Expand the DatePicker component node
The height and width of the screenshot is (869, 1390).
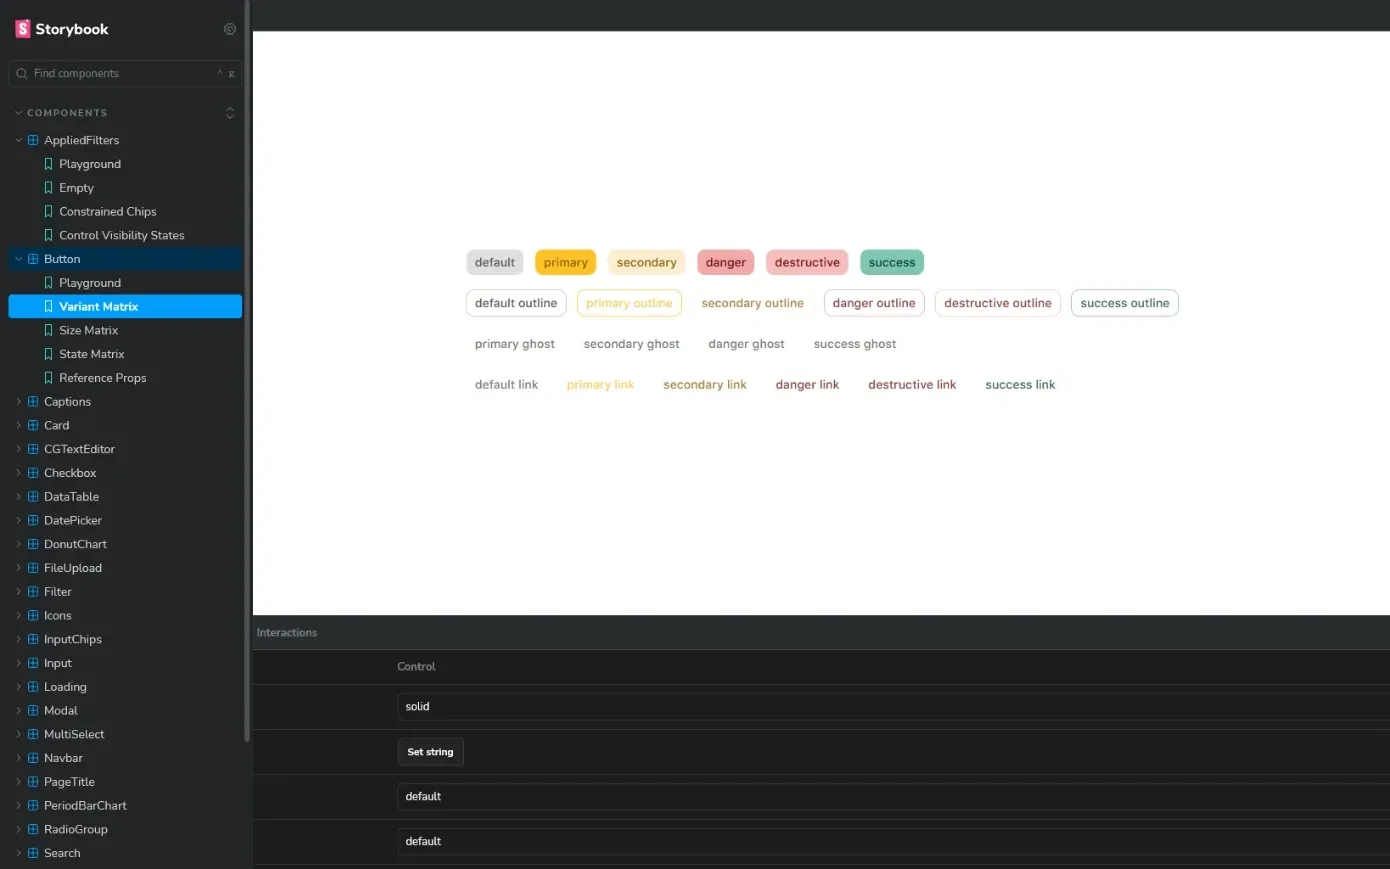click(x=18, y=520)
